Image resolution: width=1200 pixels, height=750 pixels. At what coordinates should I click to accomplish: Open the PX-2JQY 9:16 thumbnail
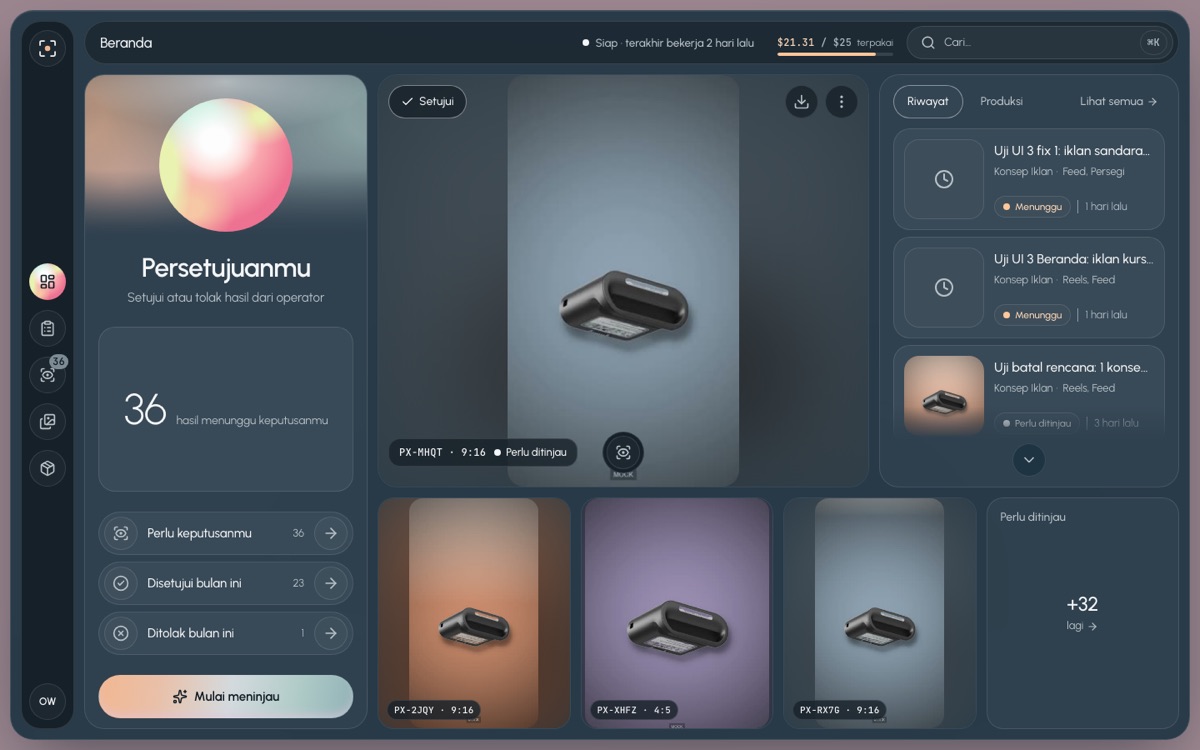pos(474,613)
